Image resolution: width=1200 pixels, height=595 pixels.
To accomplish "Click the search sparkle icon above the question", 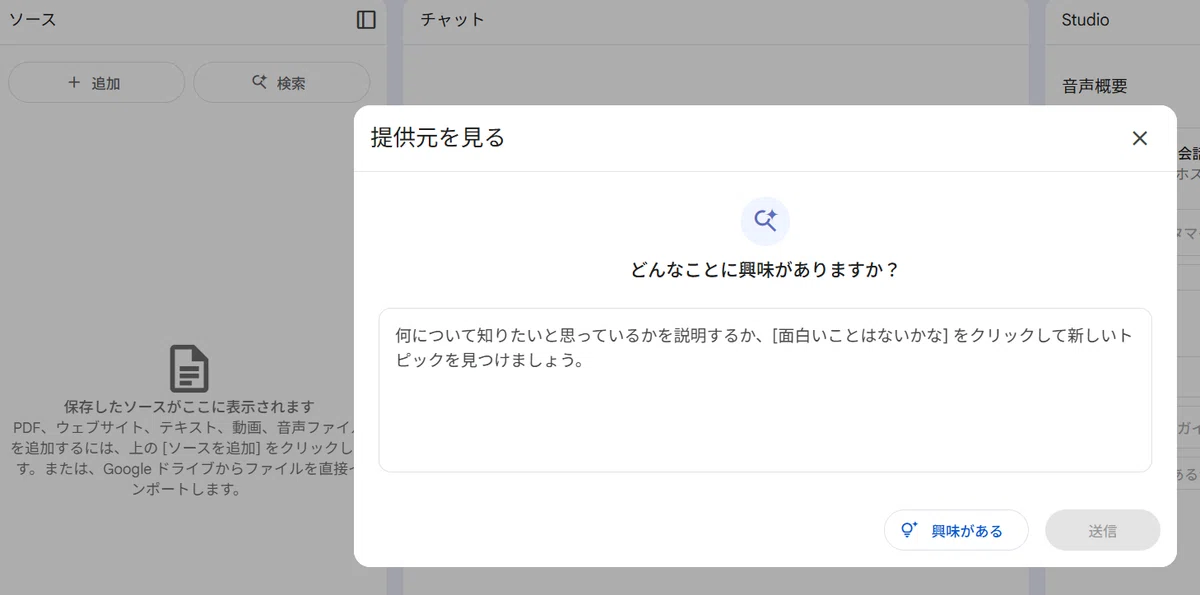I will 765,221.
